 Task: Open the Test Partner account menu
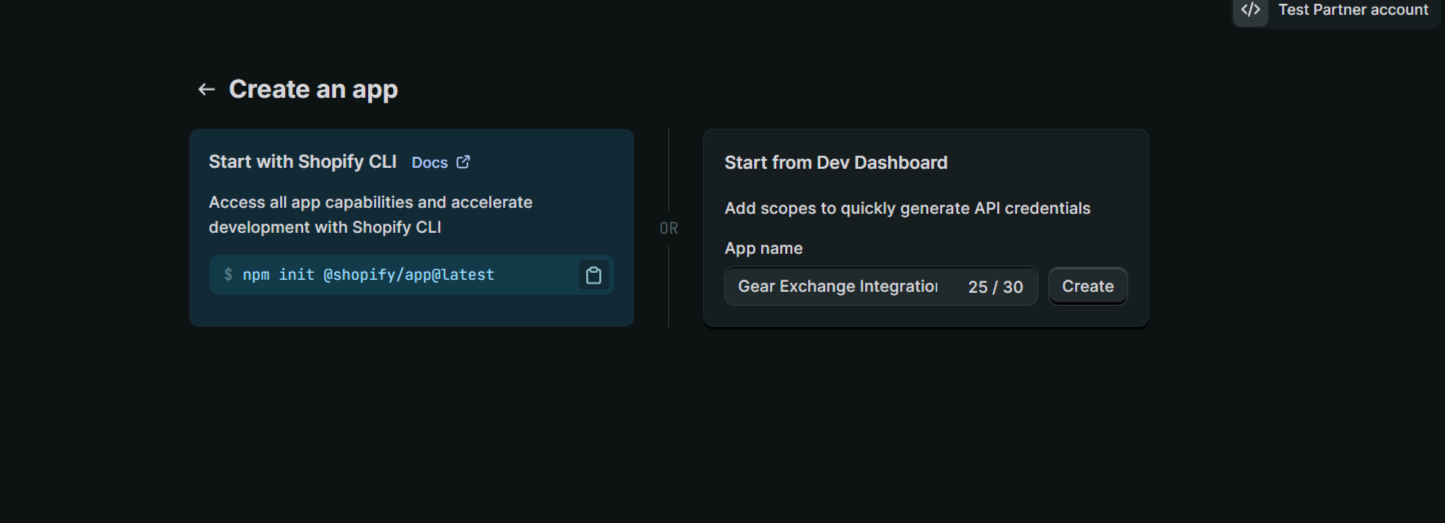tap(1352, 10)
